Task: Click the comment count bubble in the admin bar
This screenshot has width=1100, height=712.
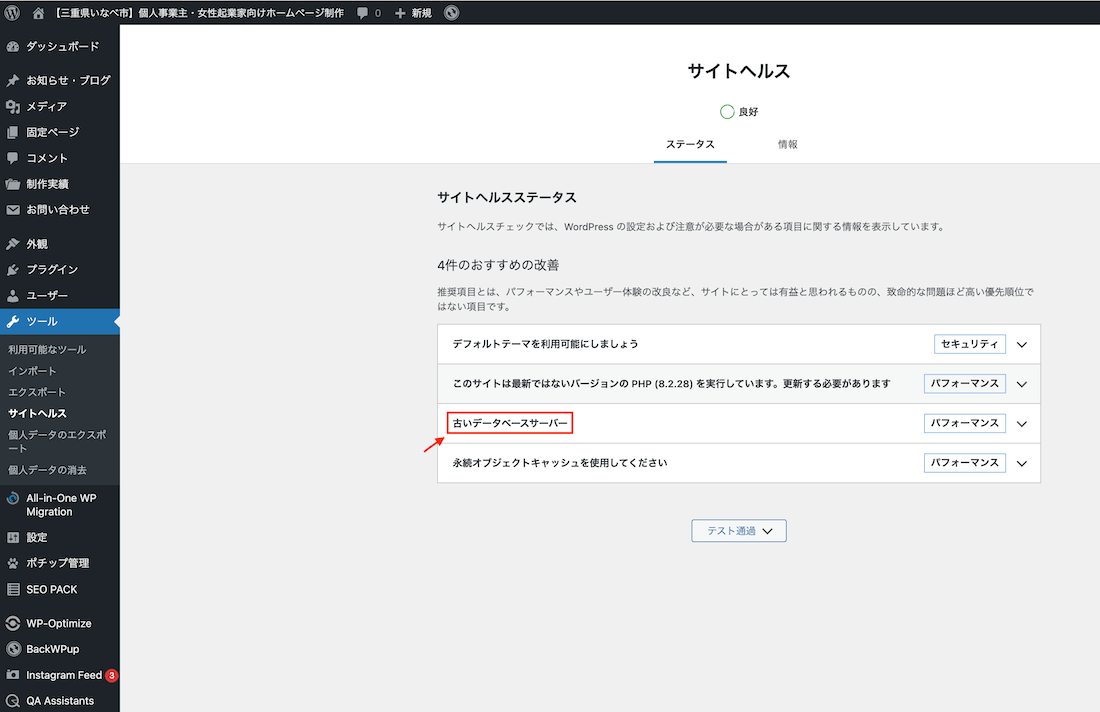Action: [x=368, y=12]
